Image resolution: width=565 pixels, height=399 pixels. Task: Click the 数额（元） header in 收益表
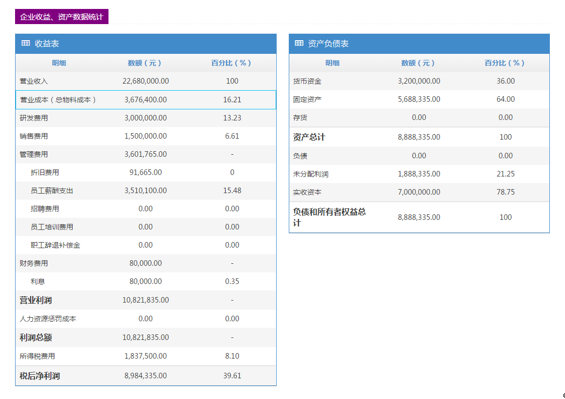coord(145,63)
